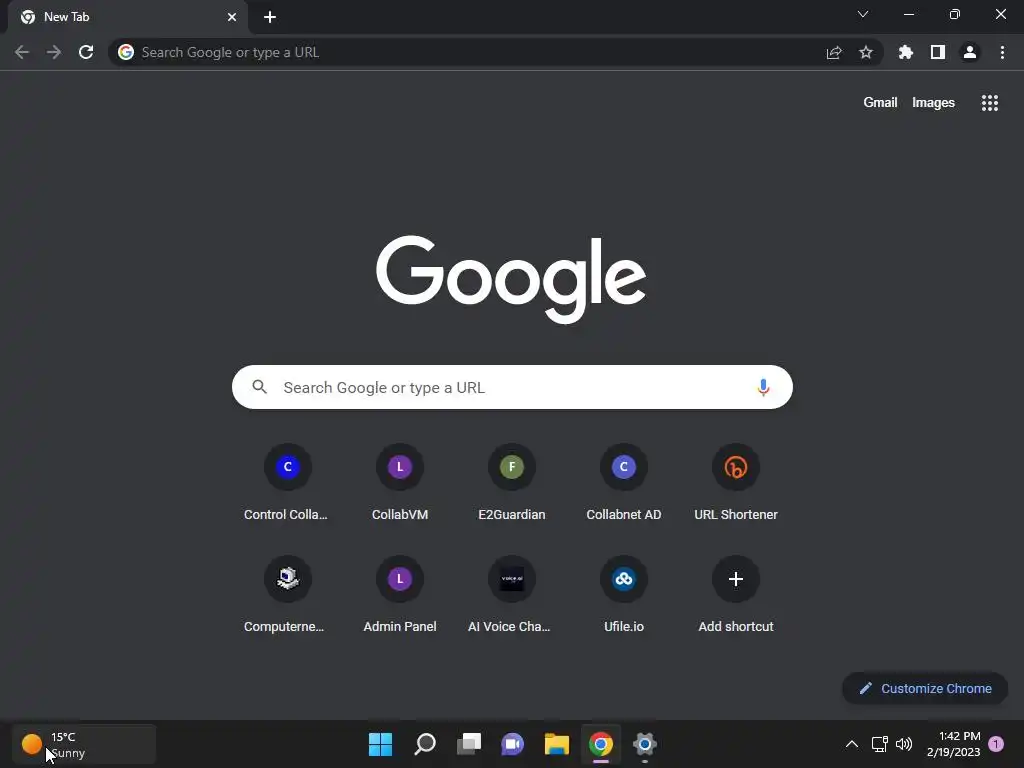The height and width of the screenshot is (768, 1024).
Task: Show hidden system tray icons
Action: pos(852,744)
